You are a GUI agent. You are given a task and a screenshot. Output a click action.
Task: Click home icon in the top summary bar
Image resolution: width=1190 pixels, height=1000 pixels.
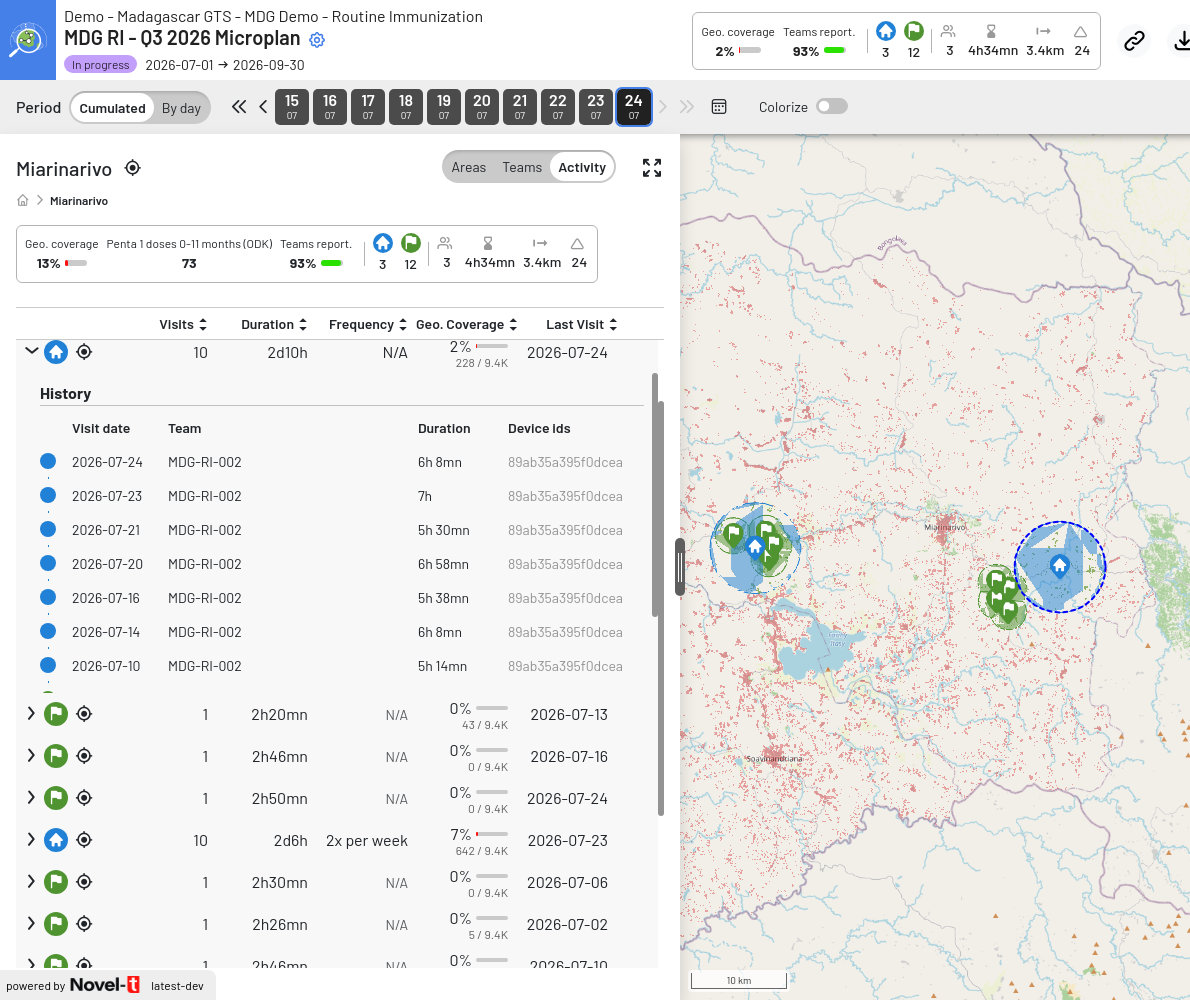886,31
